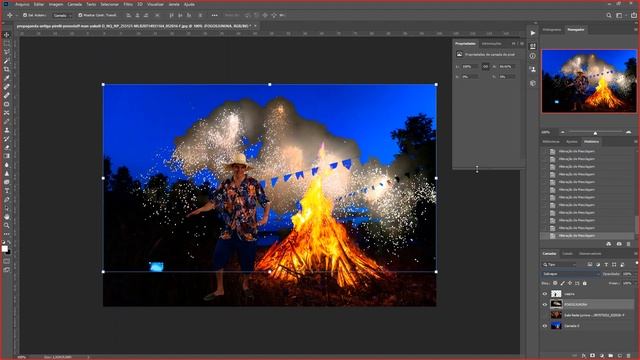Switch to the Histograma tab
The image size is (640, 360).
[x=552, y=30]
